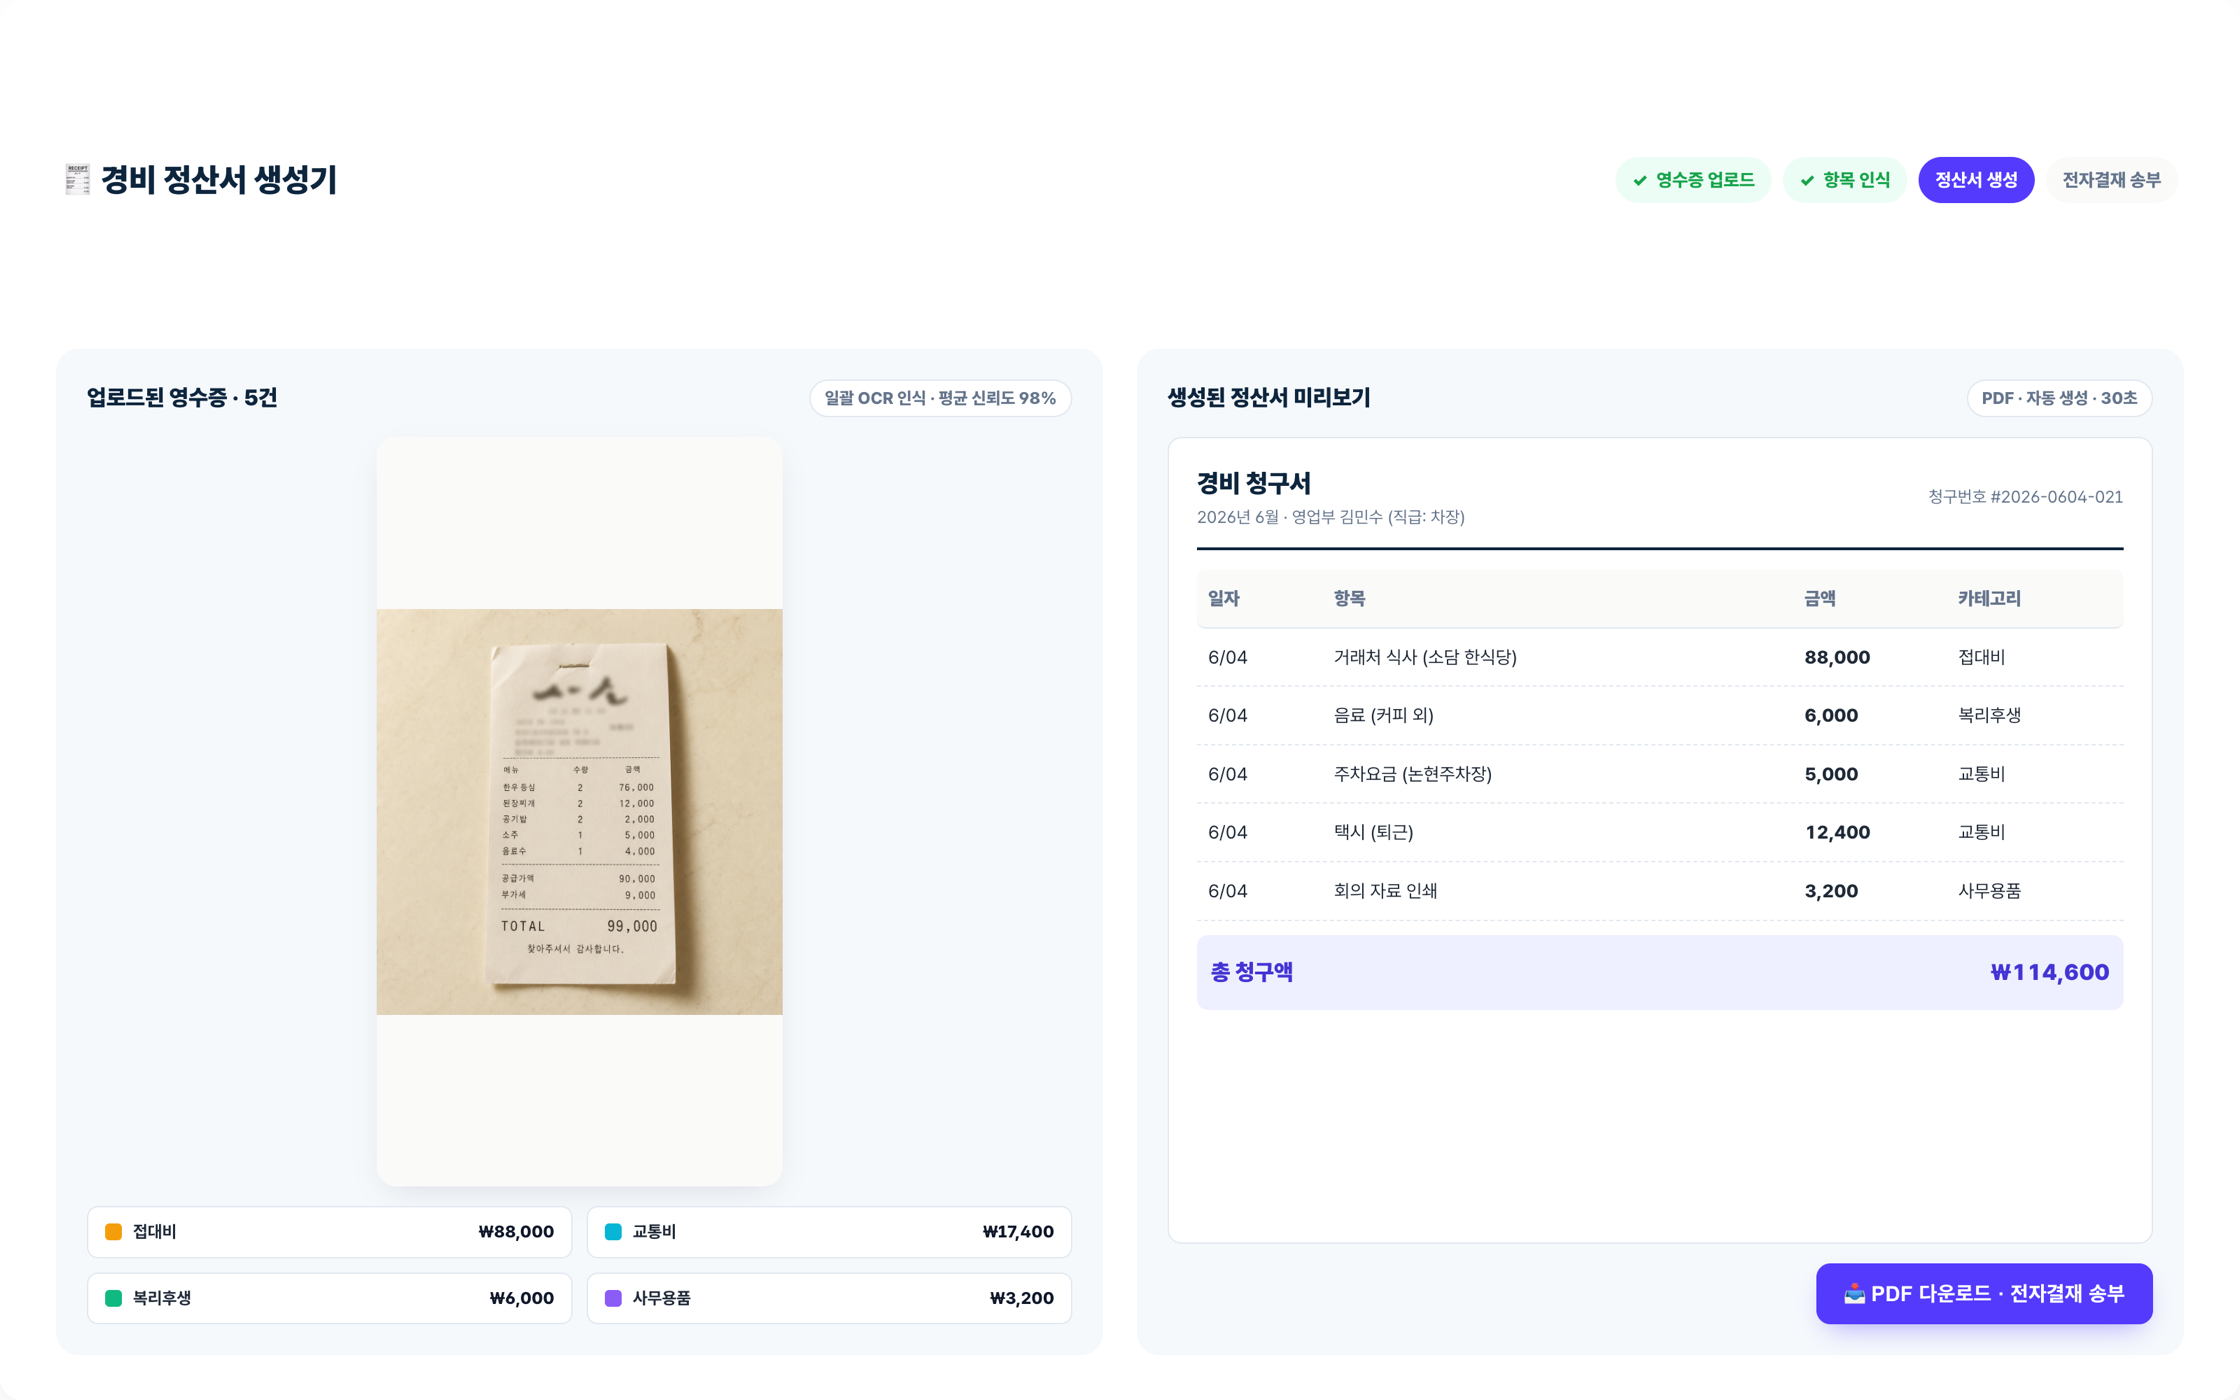Image resolution: width=2240 pixels, height=1400 pixels.
Task: Select the 교통비 ₩17,400 category card
Action: pos(829,1232)
